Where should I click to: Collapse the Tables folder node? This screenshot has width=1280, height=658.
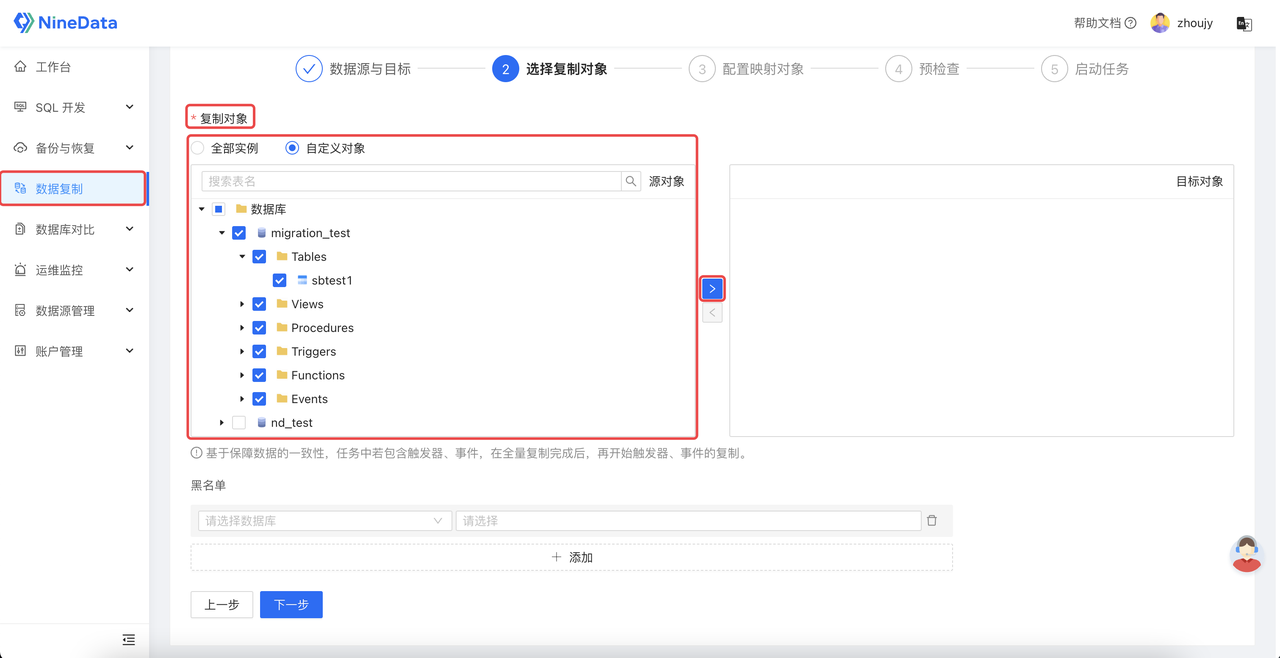coord(242,257)
